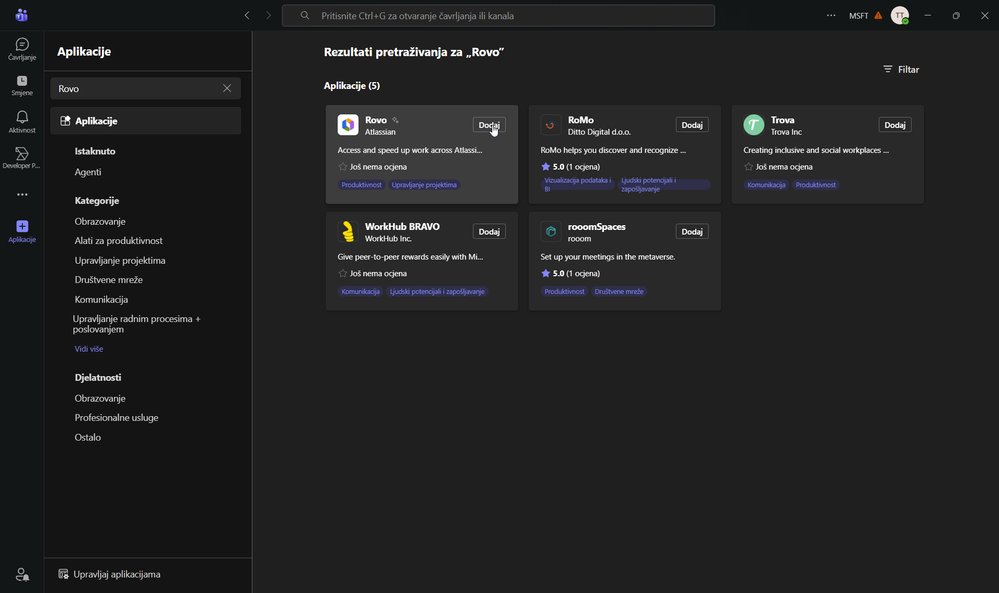Select Upravljanje radnim procesima + poslovanjem
Screen dimensions: 999x593
pos(136,324)
